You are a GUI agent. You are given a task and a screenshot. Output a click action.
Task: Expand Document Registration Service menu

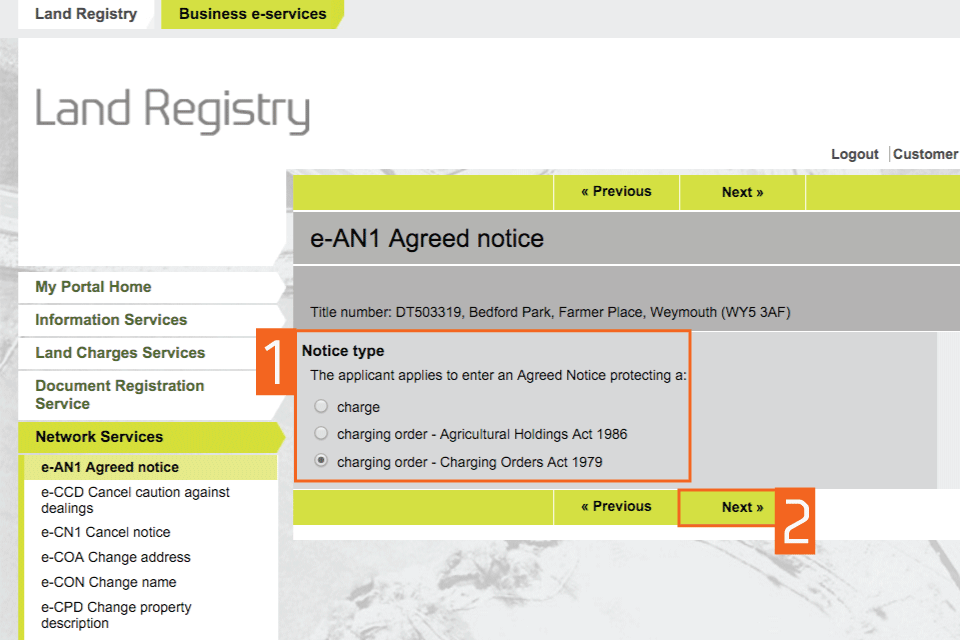(119, 395)
